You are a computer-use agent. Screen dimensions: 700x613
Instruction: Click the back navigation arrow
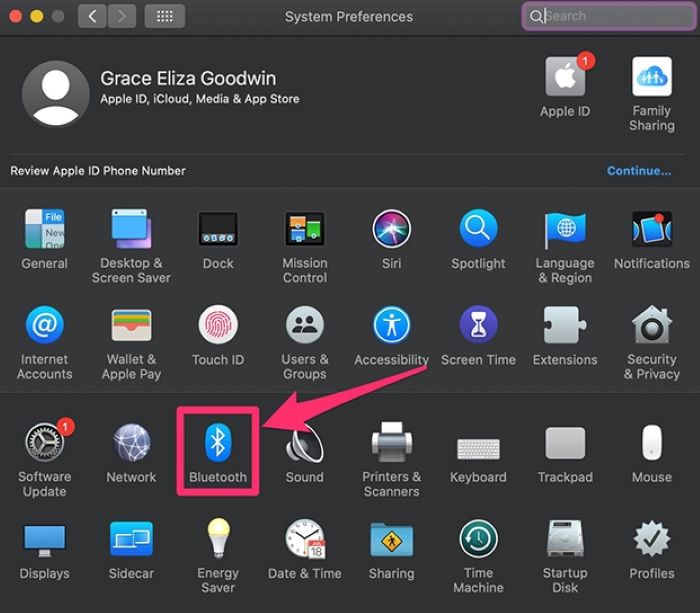(92, 16)
